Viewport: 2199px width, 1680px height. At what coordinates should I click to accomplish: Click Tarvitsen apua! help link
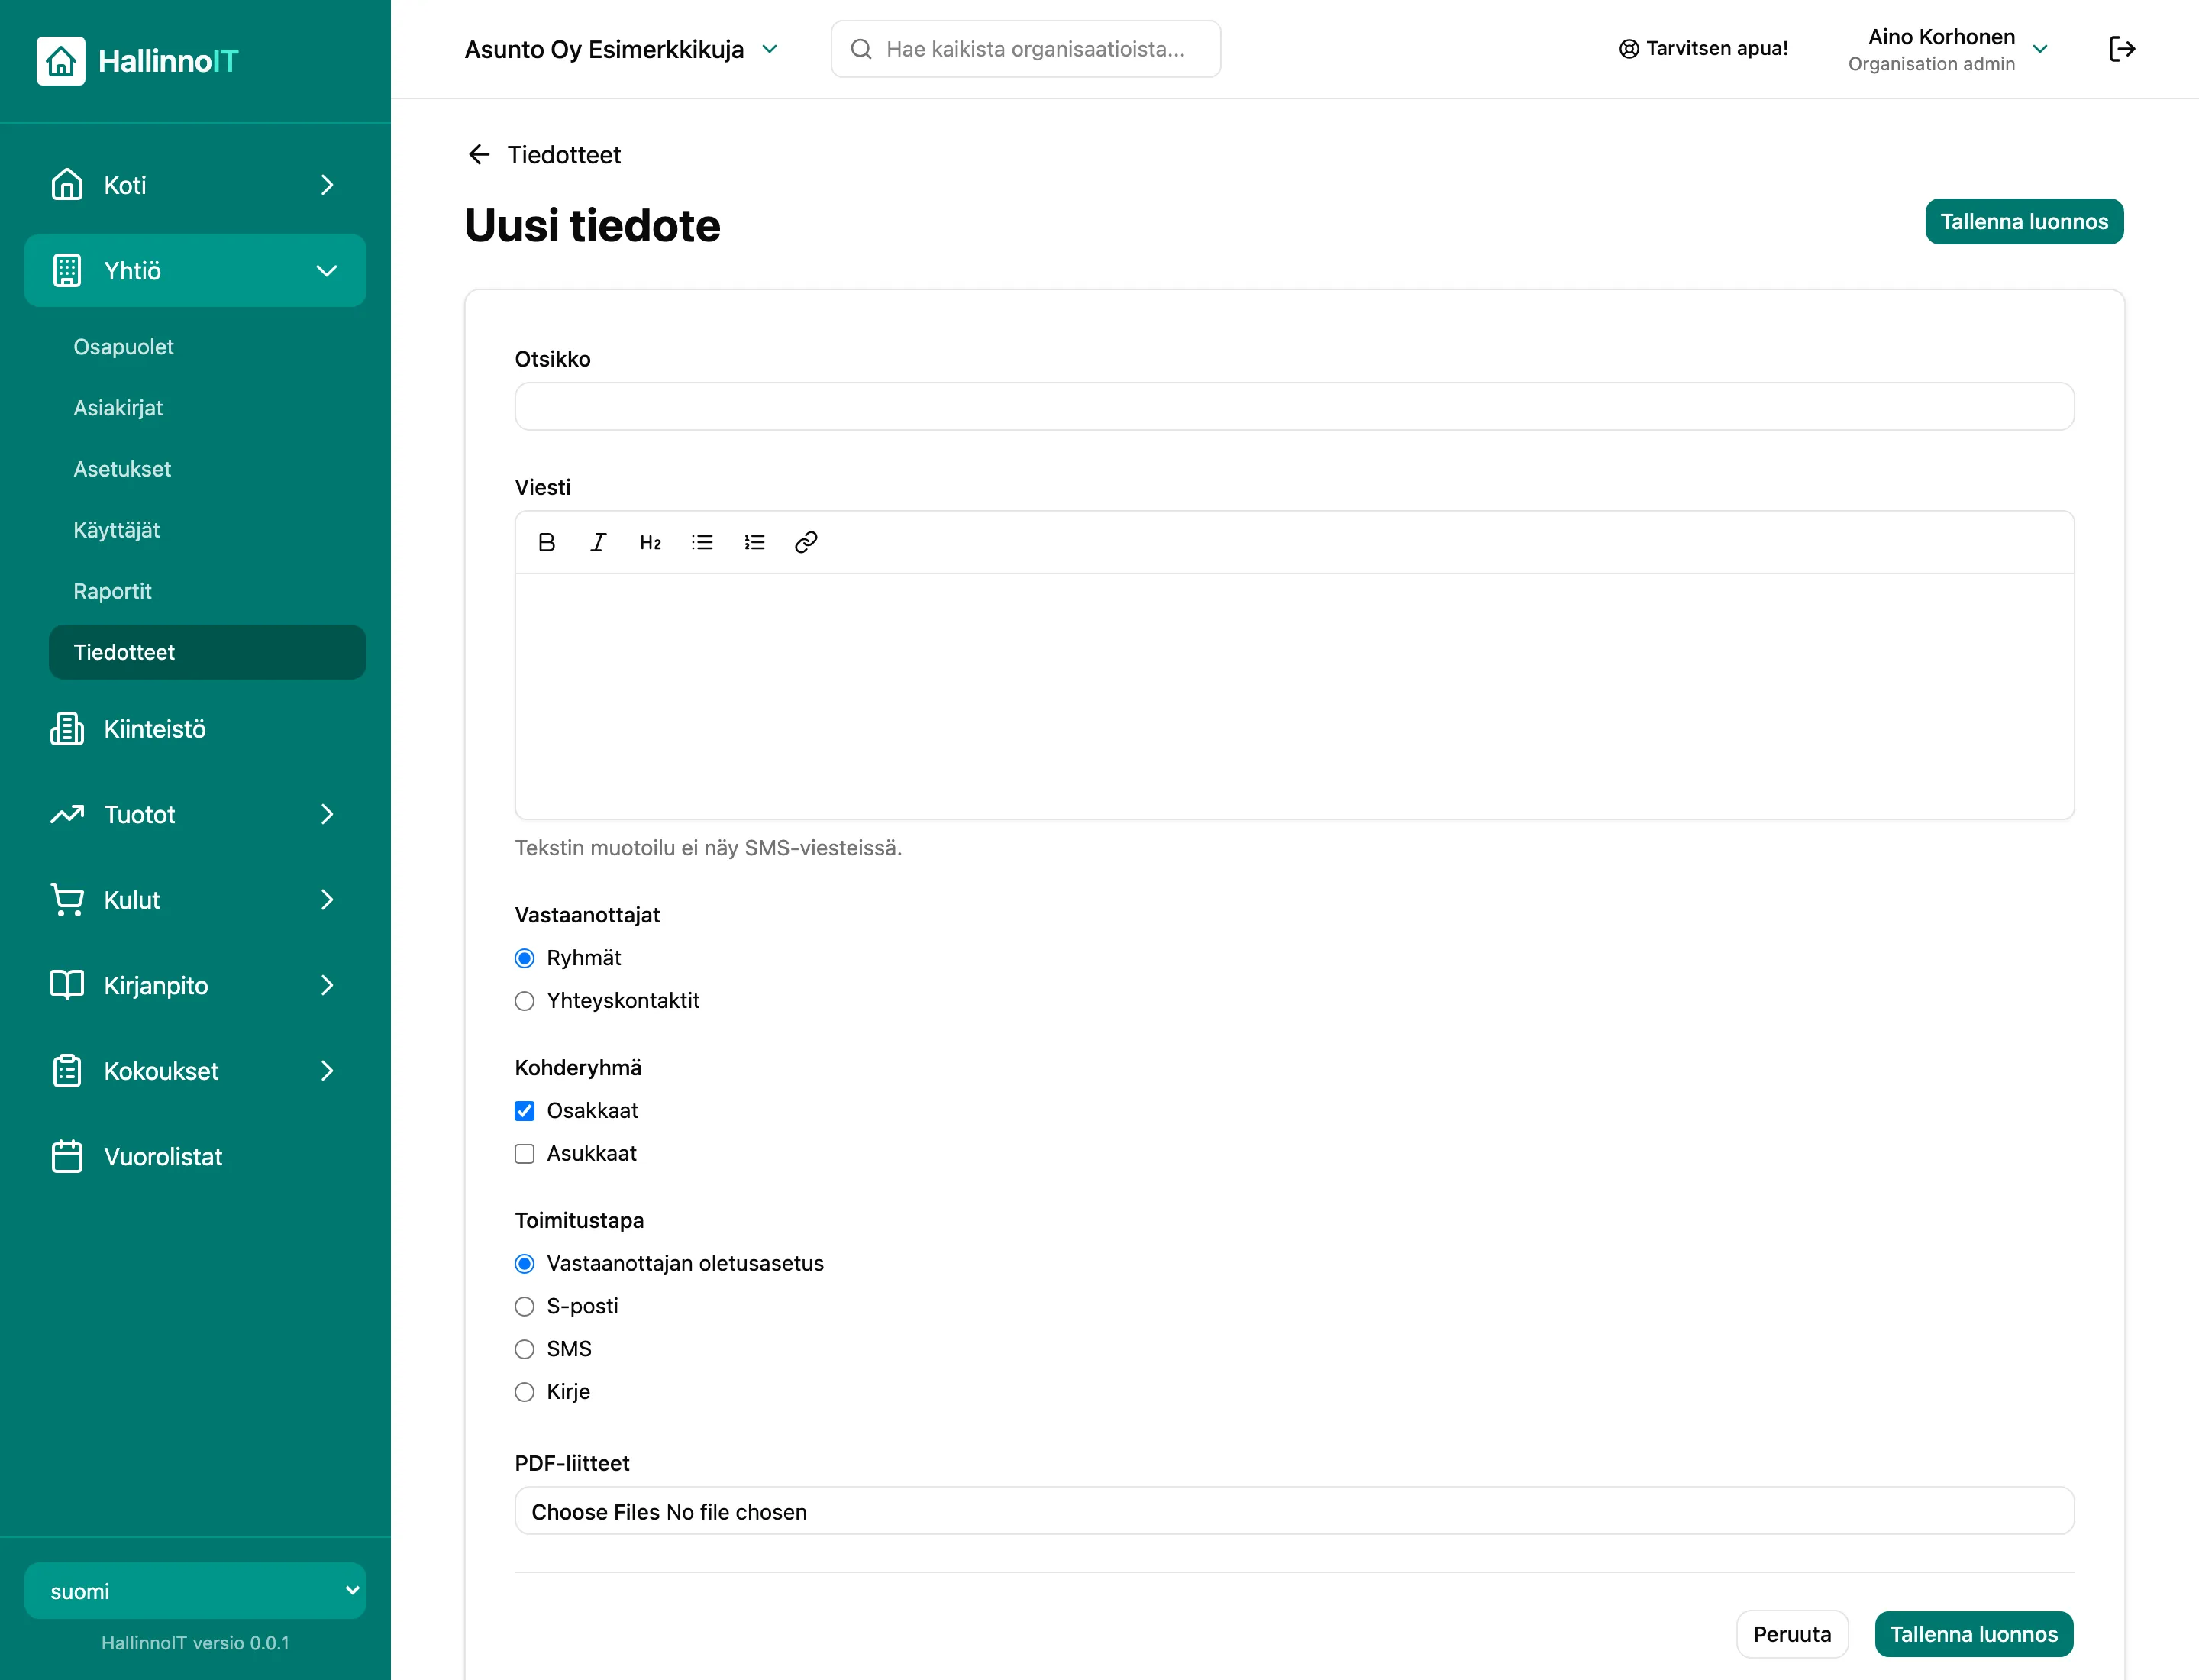coord(1703,48)
